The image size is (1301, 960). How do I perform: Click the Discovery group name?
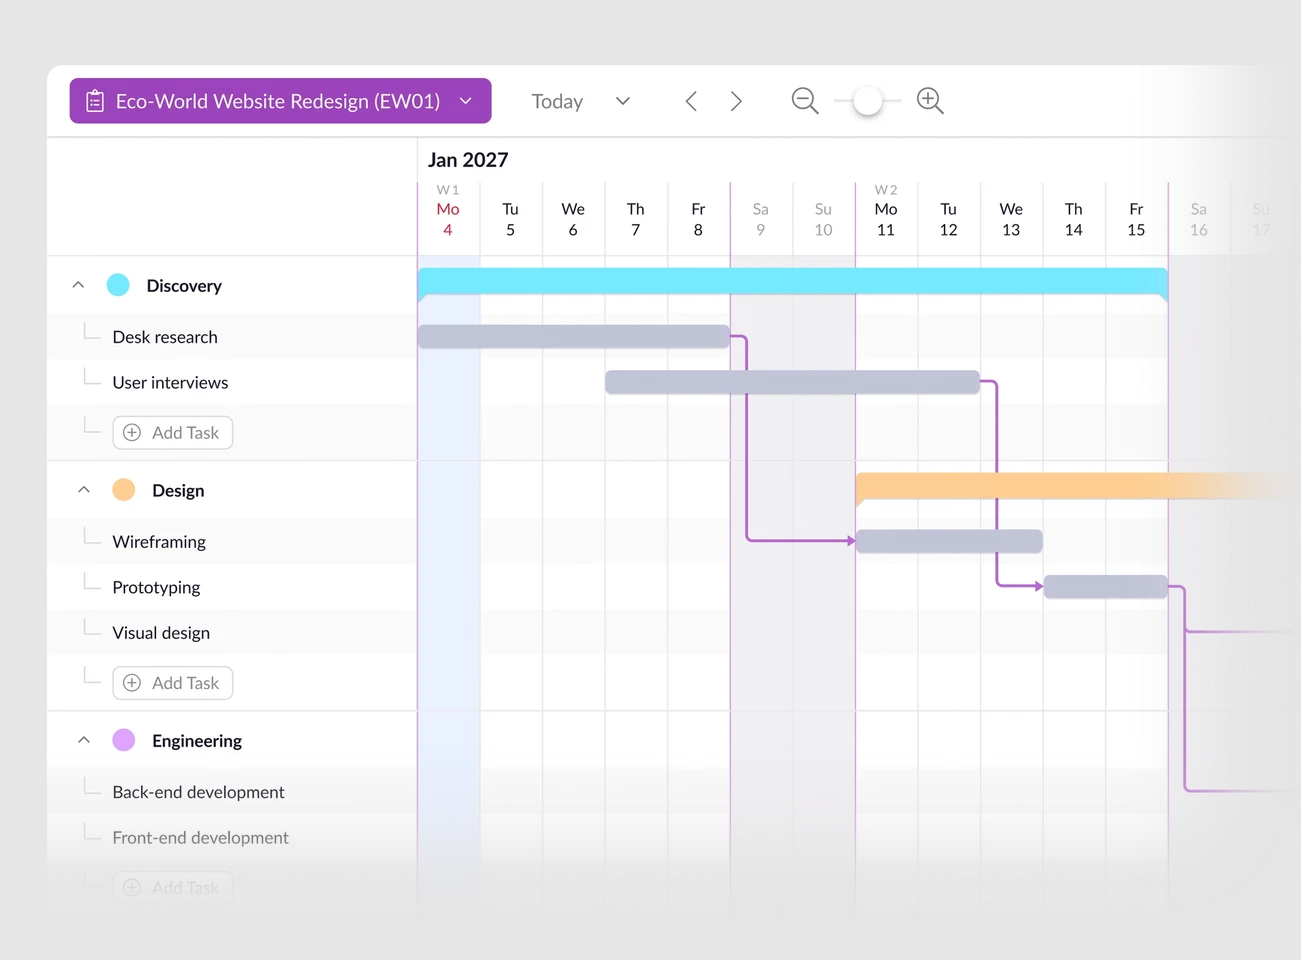click(184, 285)
